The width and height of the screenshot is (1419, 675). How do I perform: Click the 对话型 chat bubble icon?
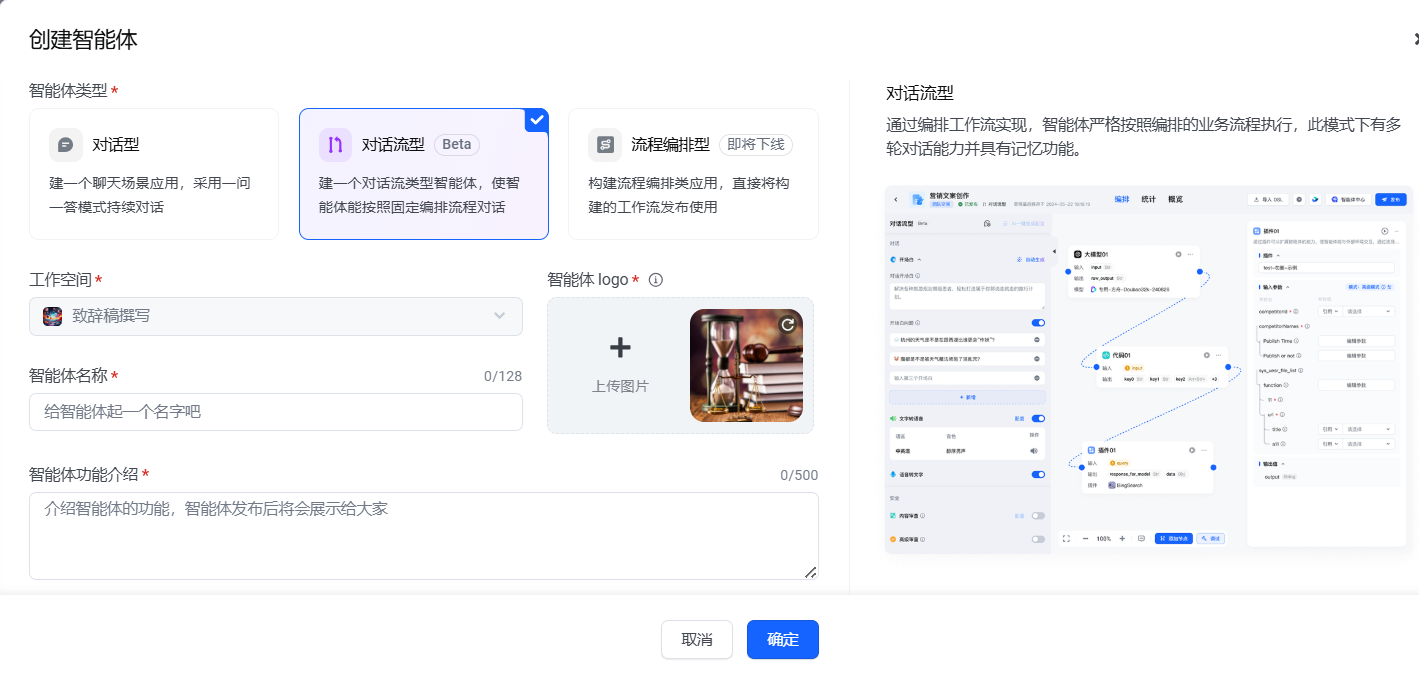[66, 145]
